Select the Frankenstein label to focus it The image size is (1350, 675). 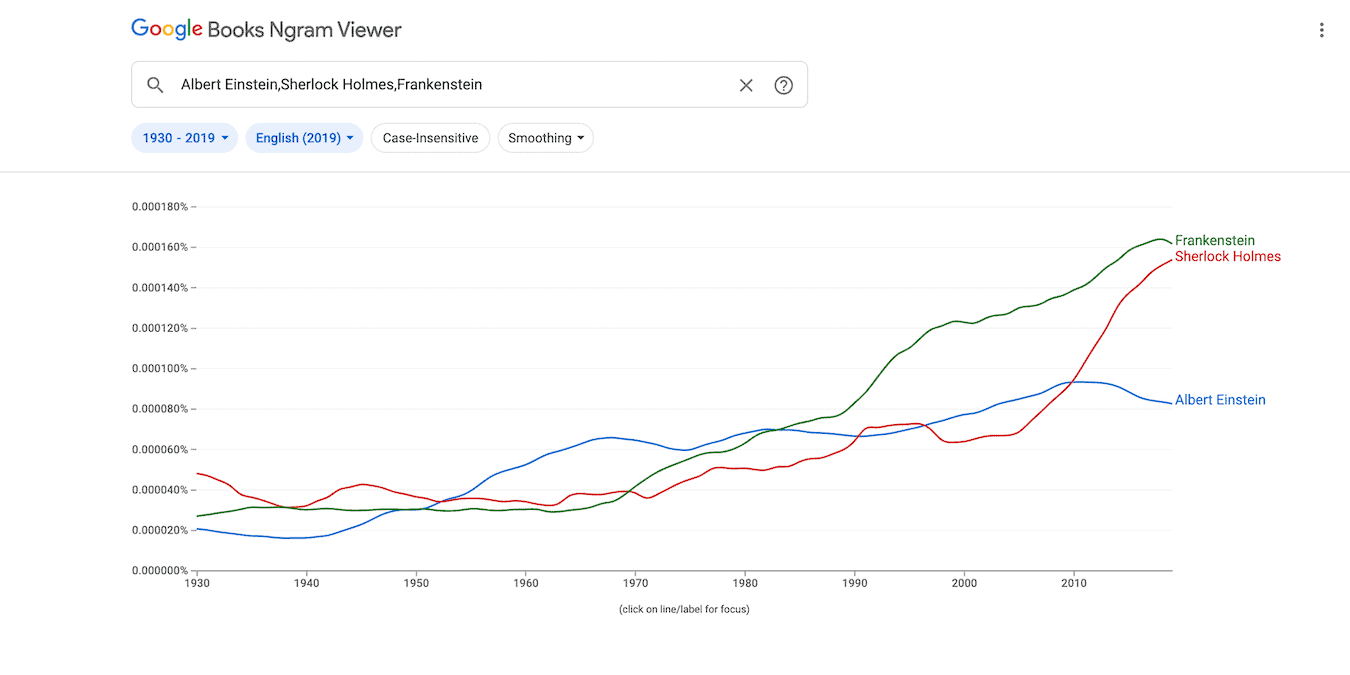(x=1214, y=240)
